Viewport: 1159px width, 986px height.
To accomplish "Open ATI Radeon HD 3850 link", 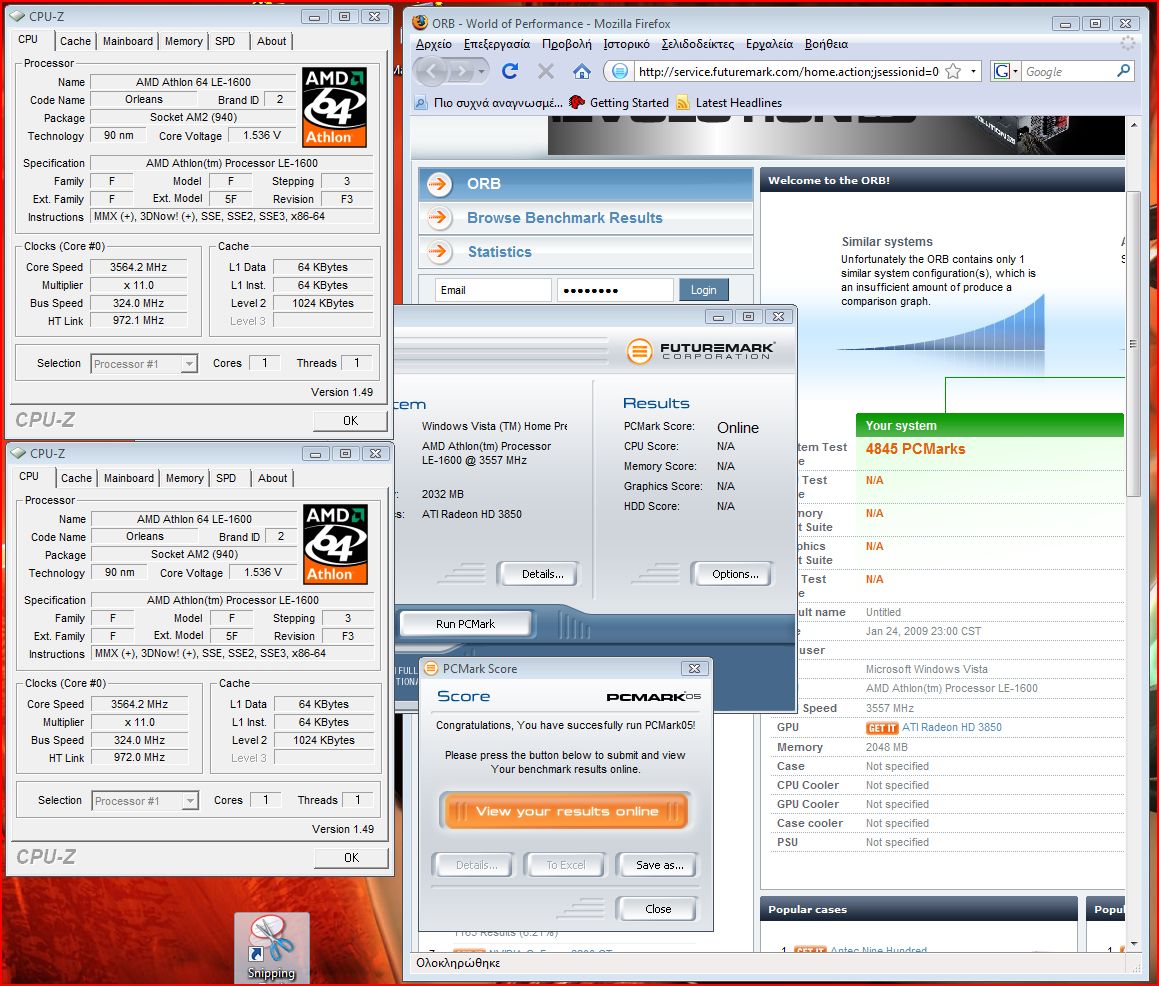I will pos(951,727).
